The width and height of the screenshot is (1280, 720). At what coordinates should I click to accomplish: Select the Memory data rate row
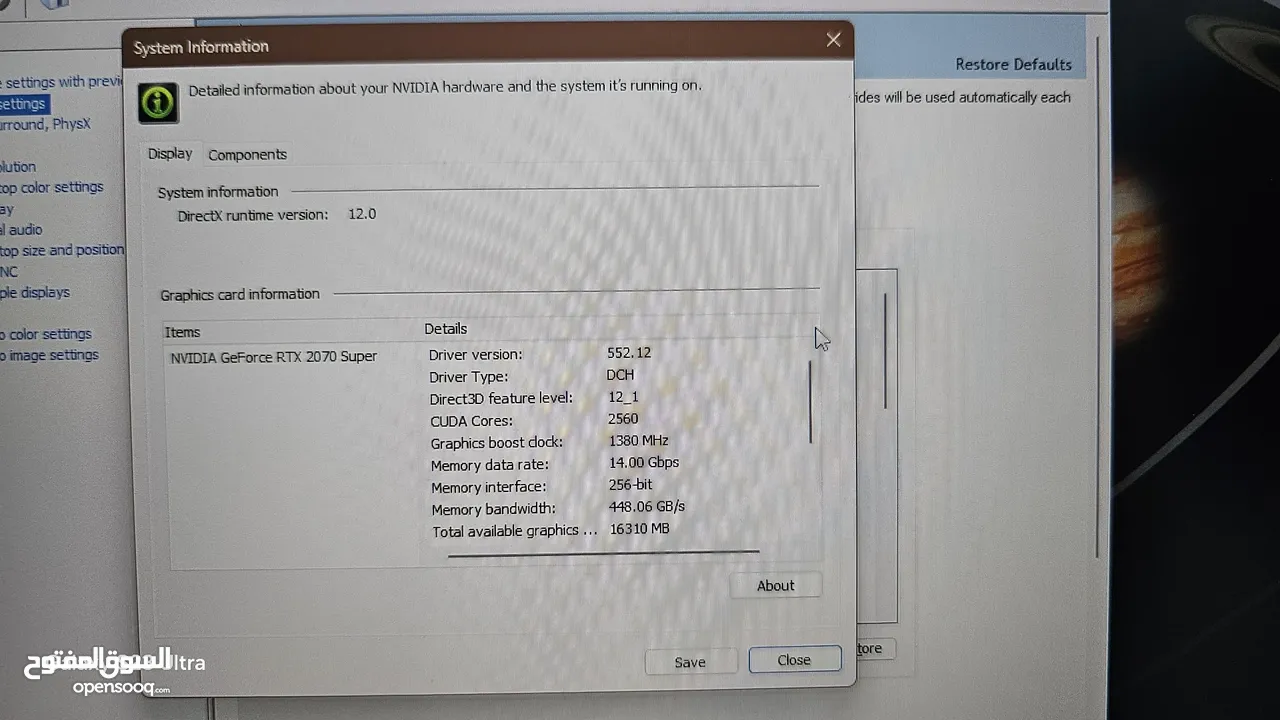click(557, 464)
